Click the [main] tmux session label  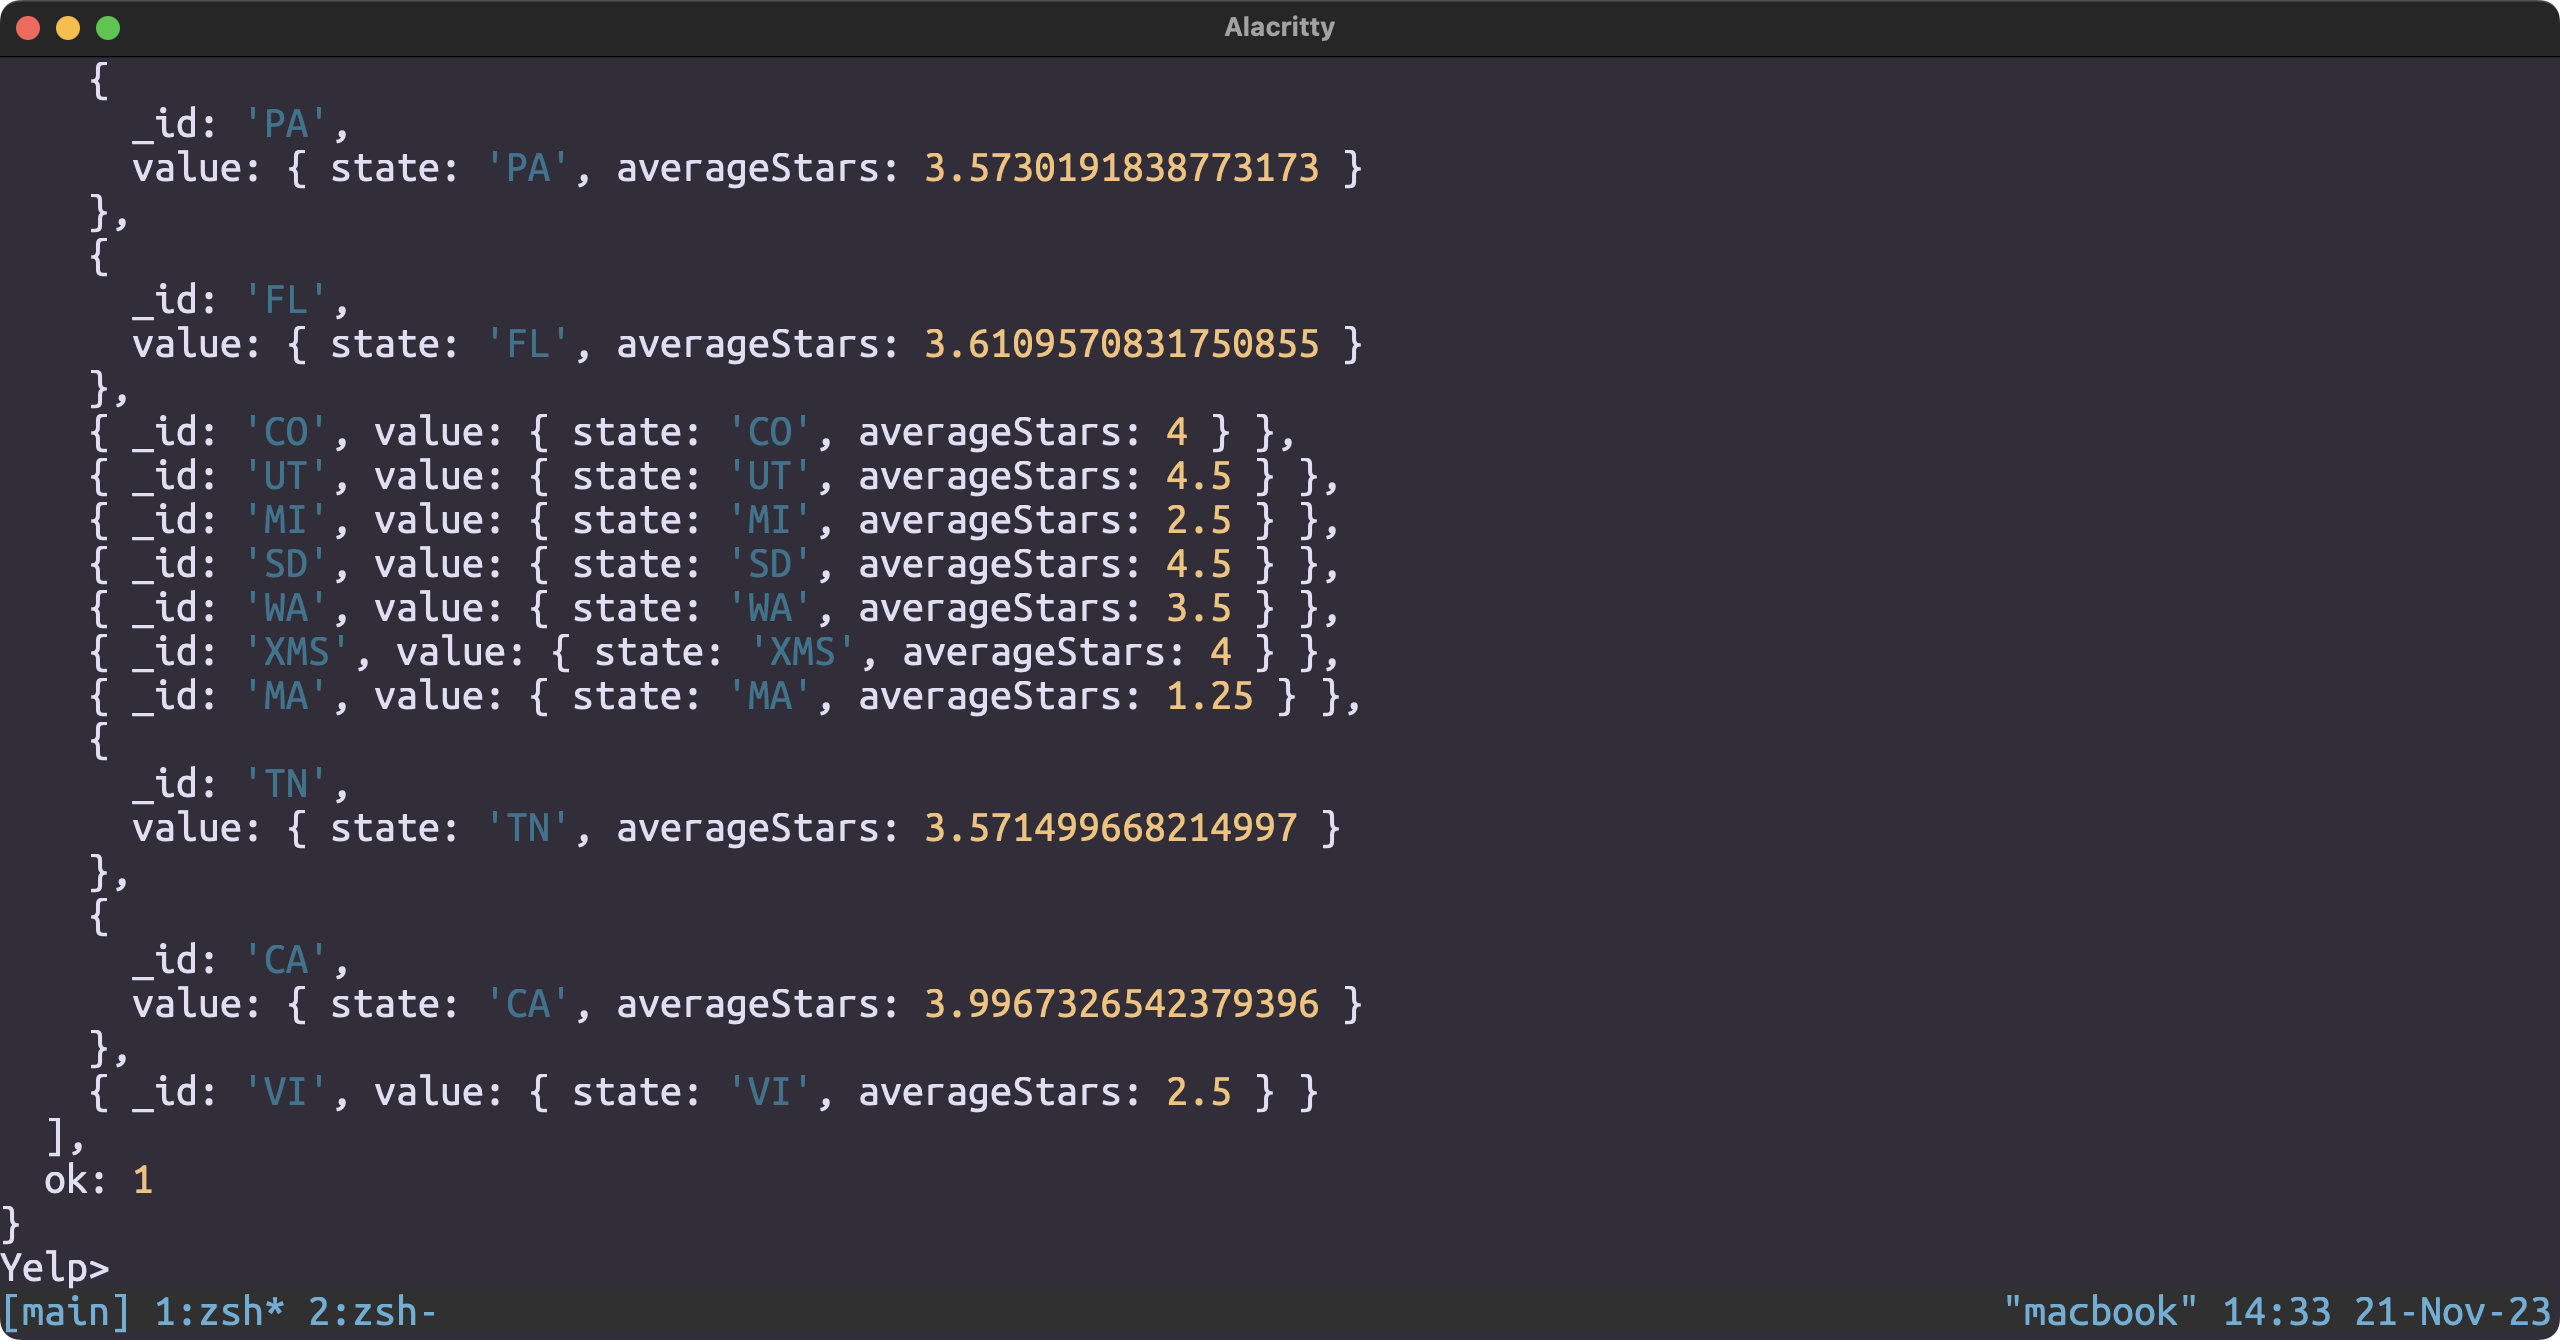tap(66, 1312)
